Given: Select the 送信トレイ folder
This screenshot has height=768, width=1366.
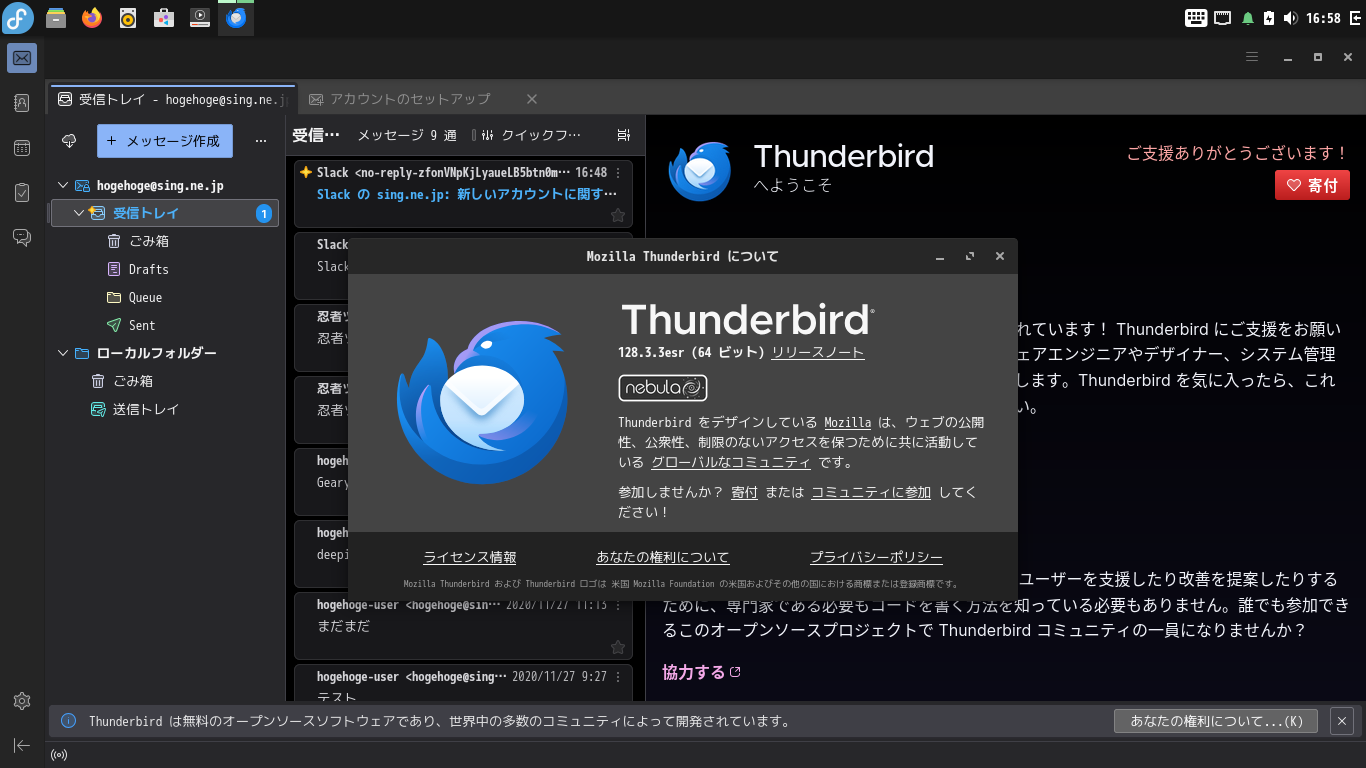Looking at the screenshot, I should click(165, 409).
